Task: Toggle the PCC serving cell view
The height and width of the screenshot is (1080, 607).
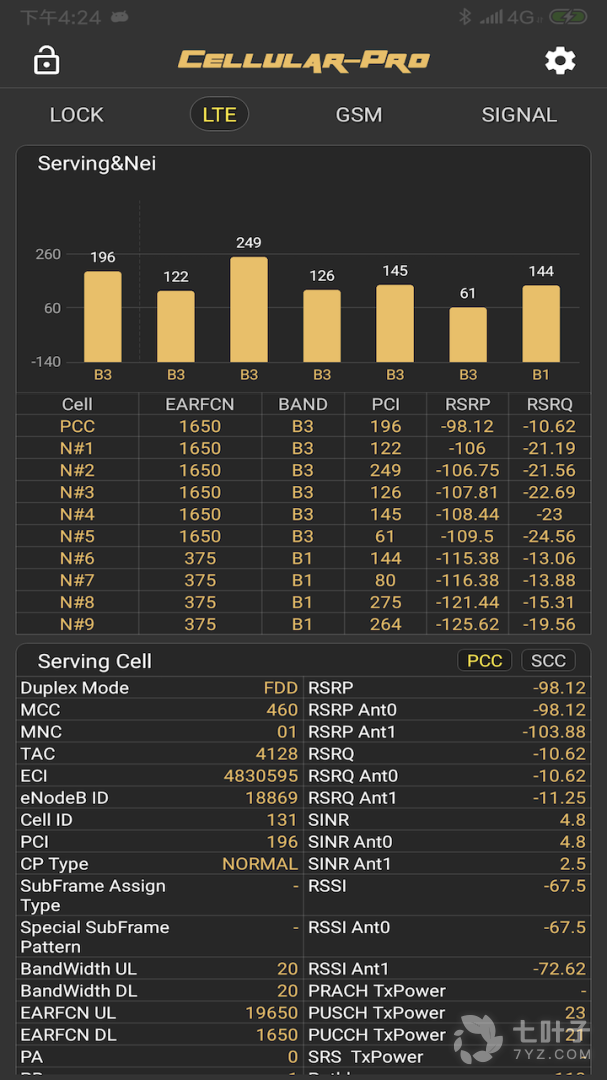Action: coord(485,661)
